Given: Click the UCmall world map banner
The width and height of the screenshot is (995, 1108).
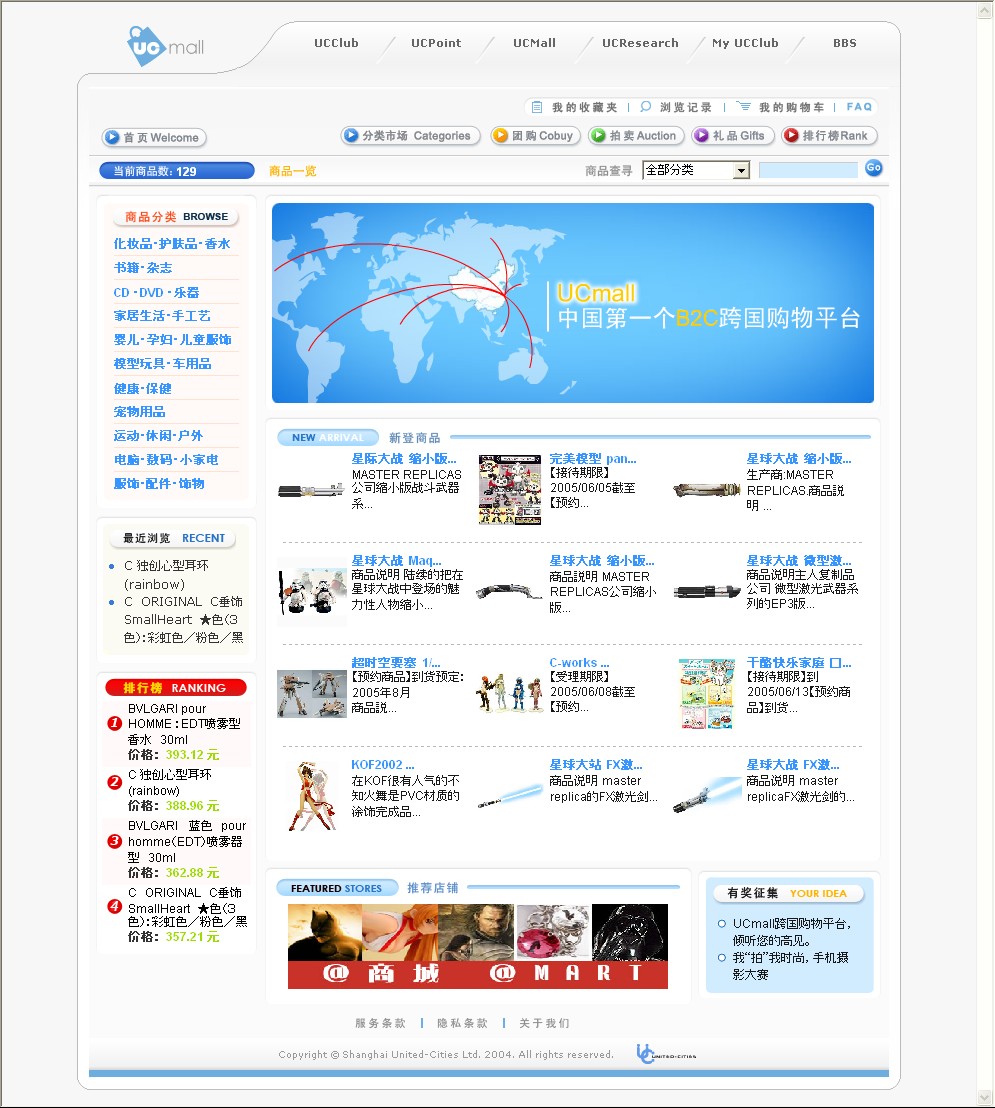Looking at the screenshot, I should 572,303.
